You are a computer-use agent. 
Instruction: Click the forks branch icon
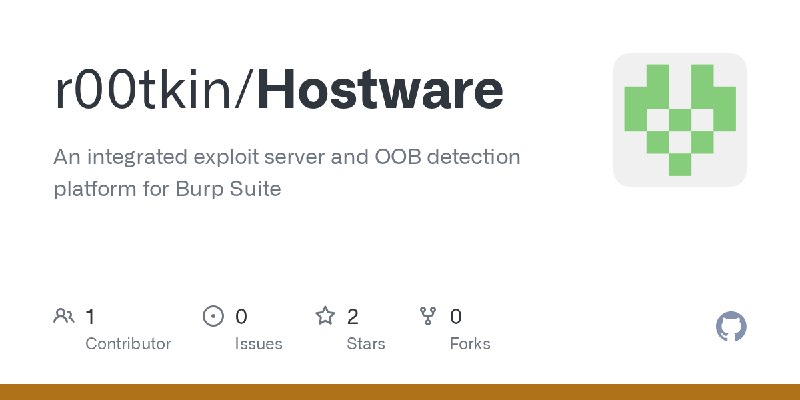pos(428,316)
